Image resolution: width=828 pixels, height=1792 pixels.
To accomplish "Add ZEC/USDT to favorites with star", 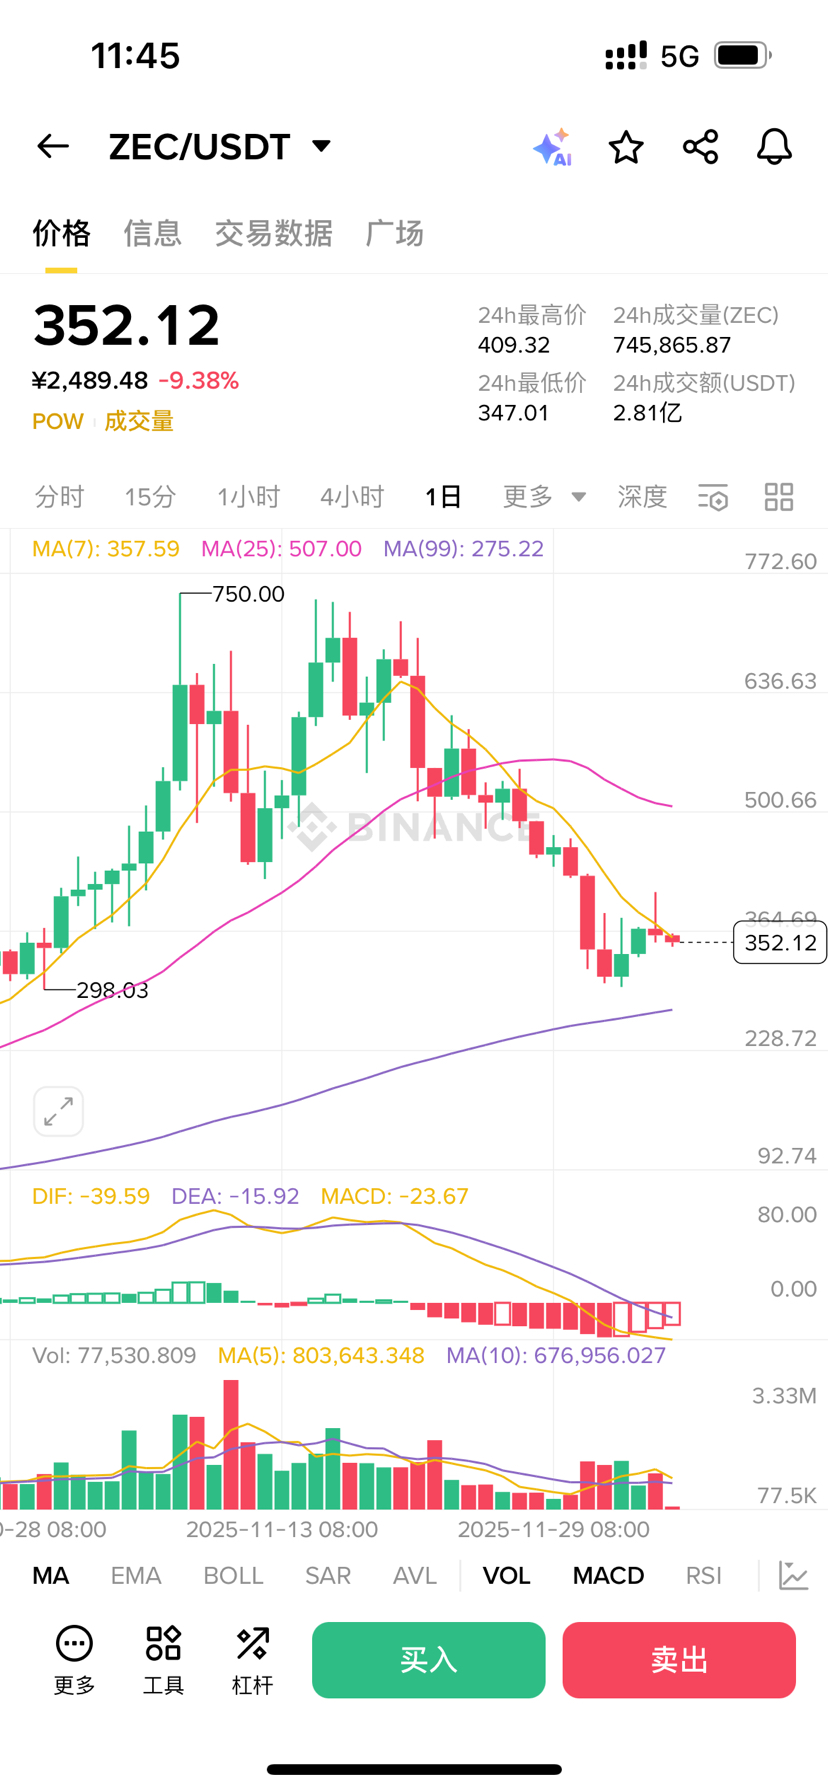I will 626,147.
